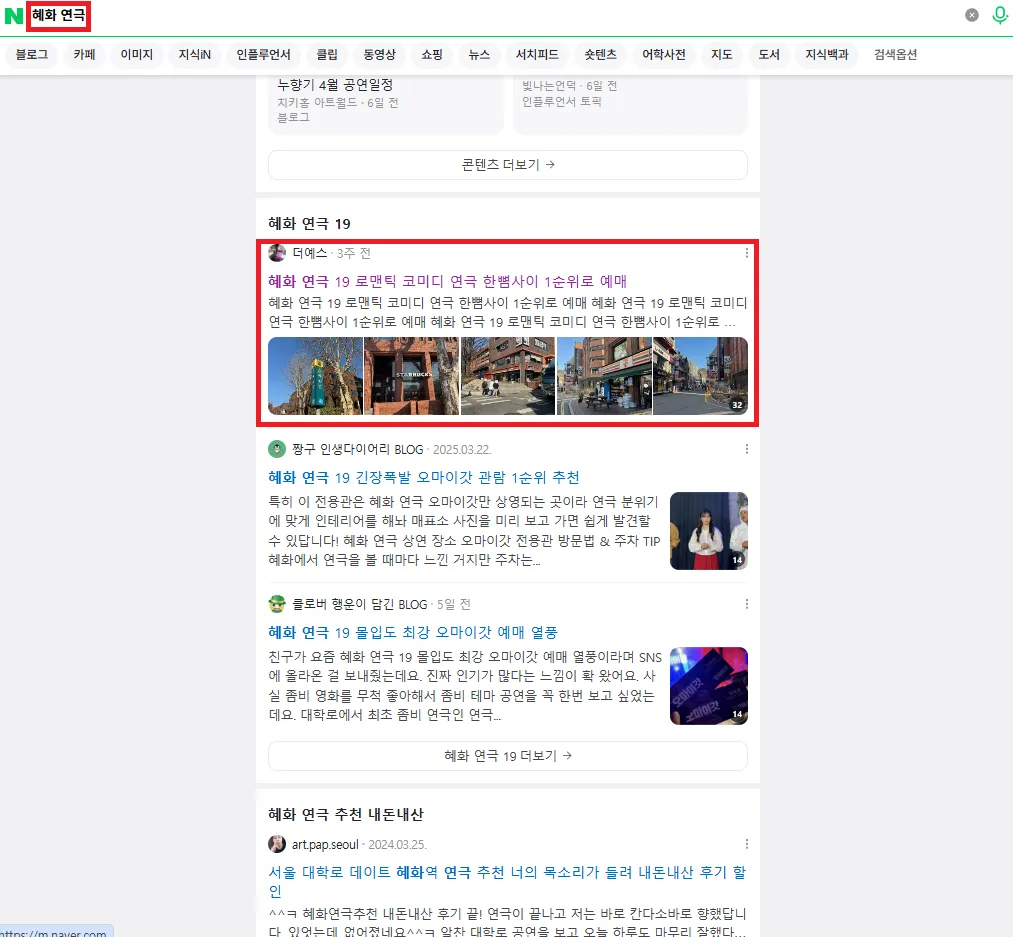Open the 빛나는언덕 인플루언서 토픽 card
The image size is (1013, 937).
(631, 103)
